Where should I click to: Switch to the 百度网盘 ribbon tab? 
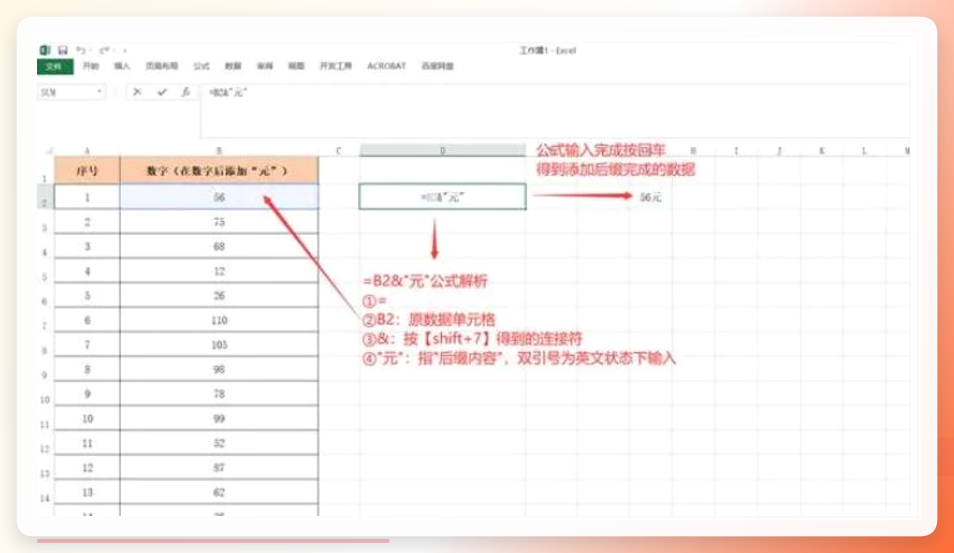pyautogui.click(x=437, y=66)
